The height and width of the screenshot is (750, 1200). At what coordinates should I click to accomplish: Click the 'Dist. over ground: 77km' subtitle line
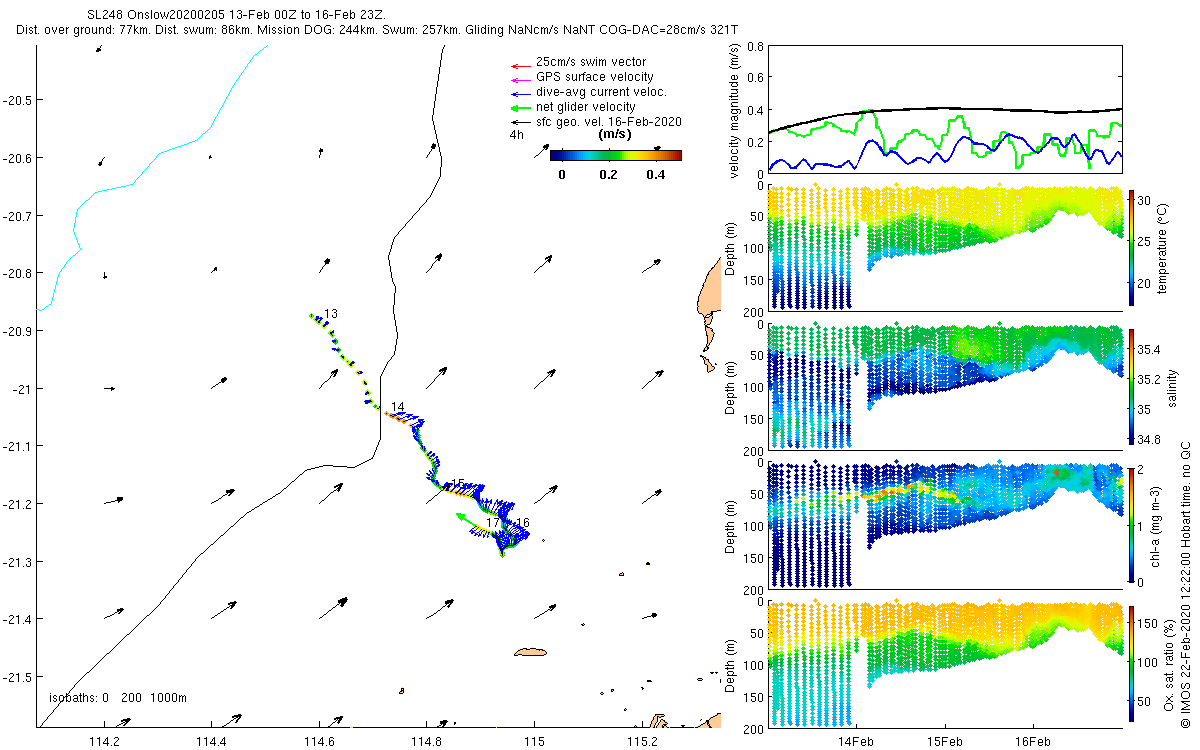pos(378,32)
